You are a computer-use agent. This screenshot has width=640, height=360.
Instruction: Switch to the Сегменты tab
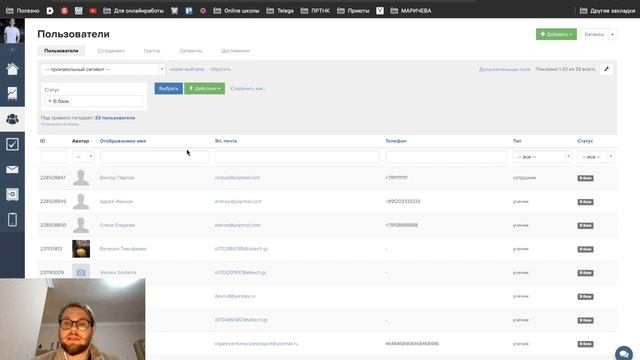pos(191,51)
